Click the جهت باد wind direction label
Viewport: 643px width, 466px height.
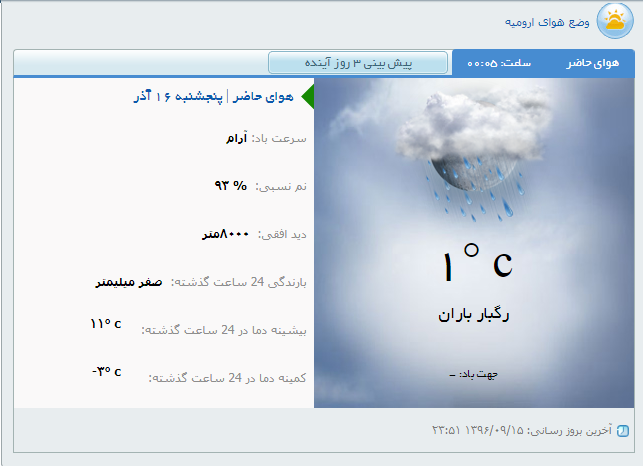474,374
